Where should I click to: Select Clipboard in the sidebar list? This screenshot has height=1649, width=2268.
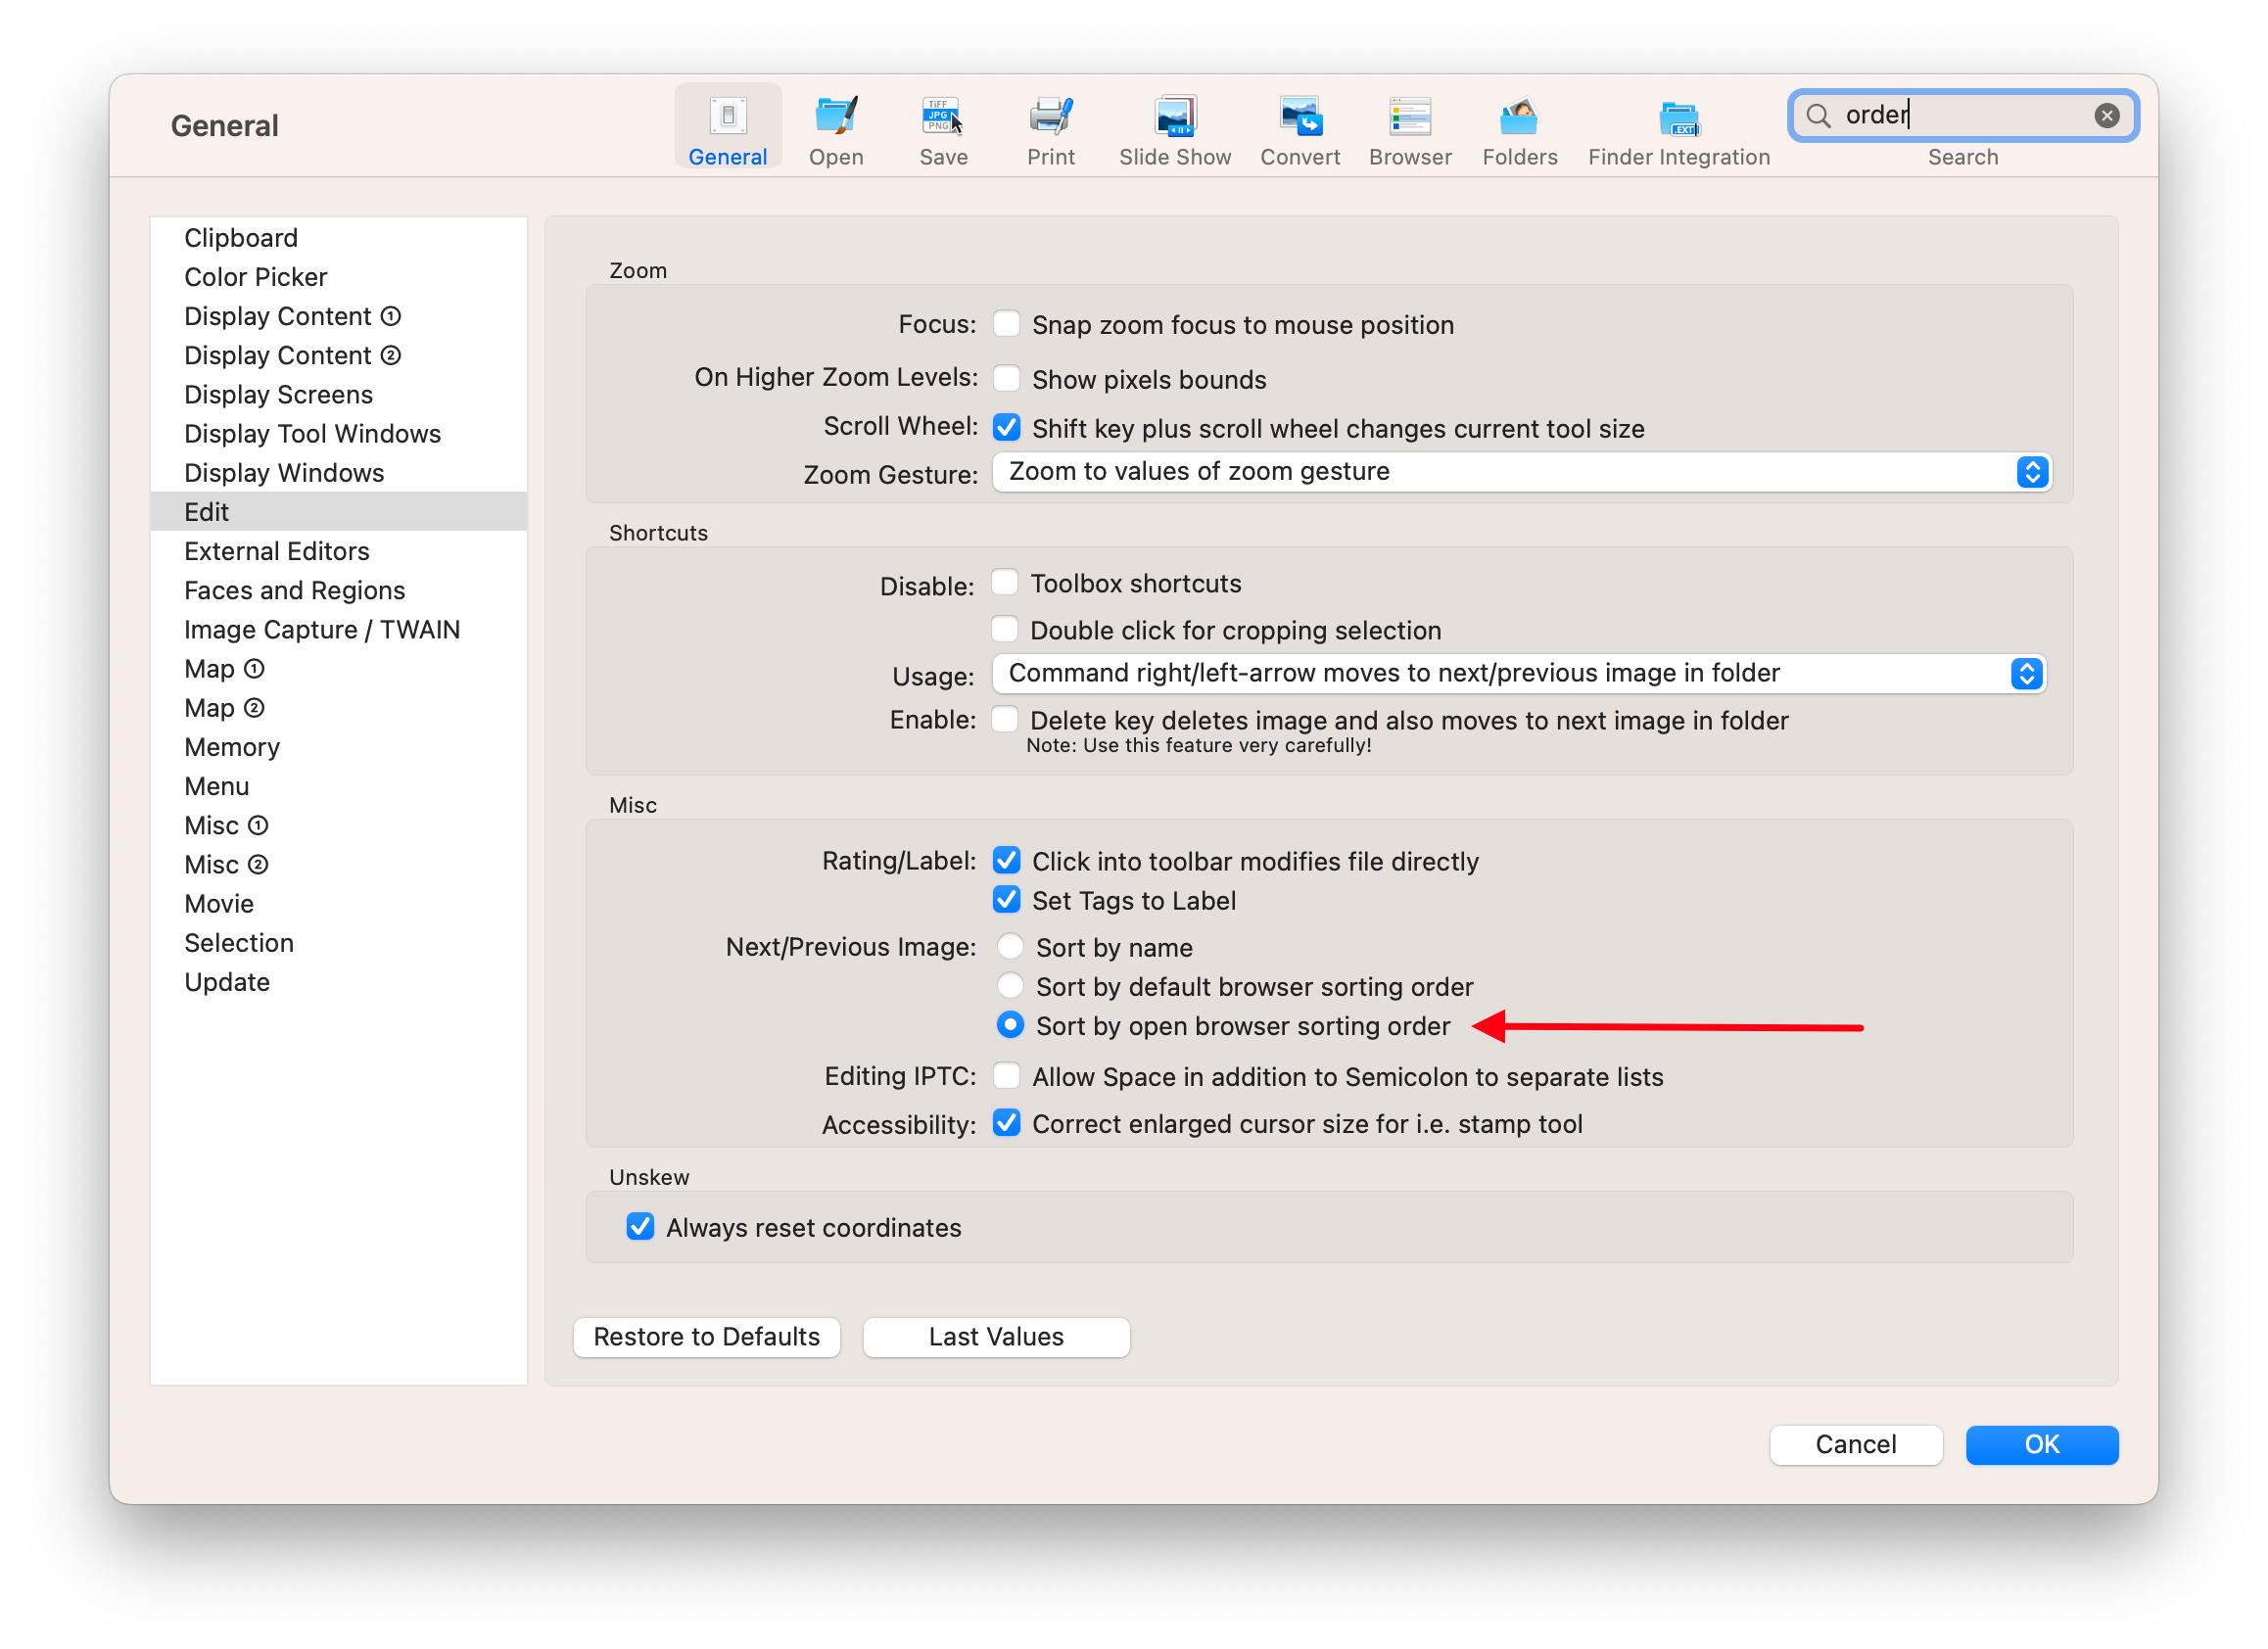click(x=338, y=238)
